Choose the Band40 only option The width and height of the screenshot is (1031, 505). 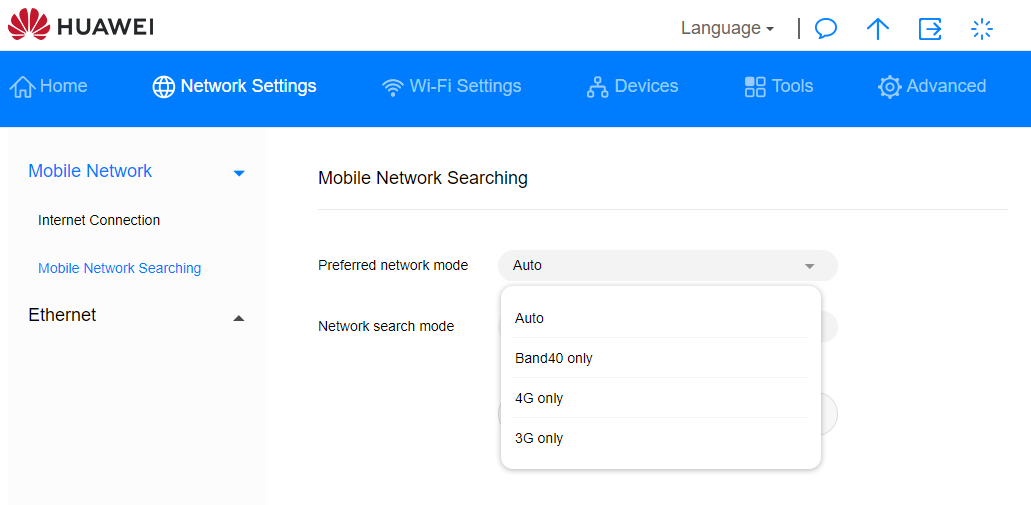point(554,358)
